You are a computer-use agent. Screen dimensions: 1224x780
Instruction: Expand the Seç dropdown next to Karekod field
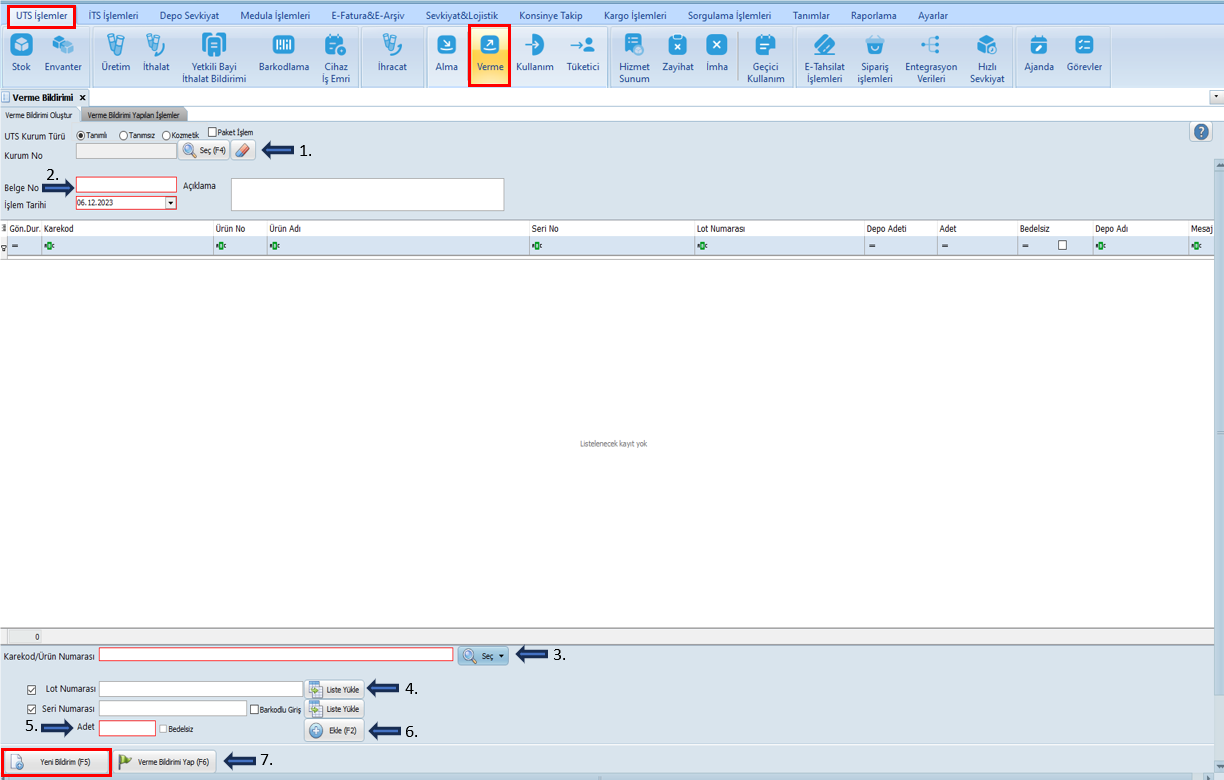click(x=502, y=656)
